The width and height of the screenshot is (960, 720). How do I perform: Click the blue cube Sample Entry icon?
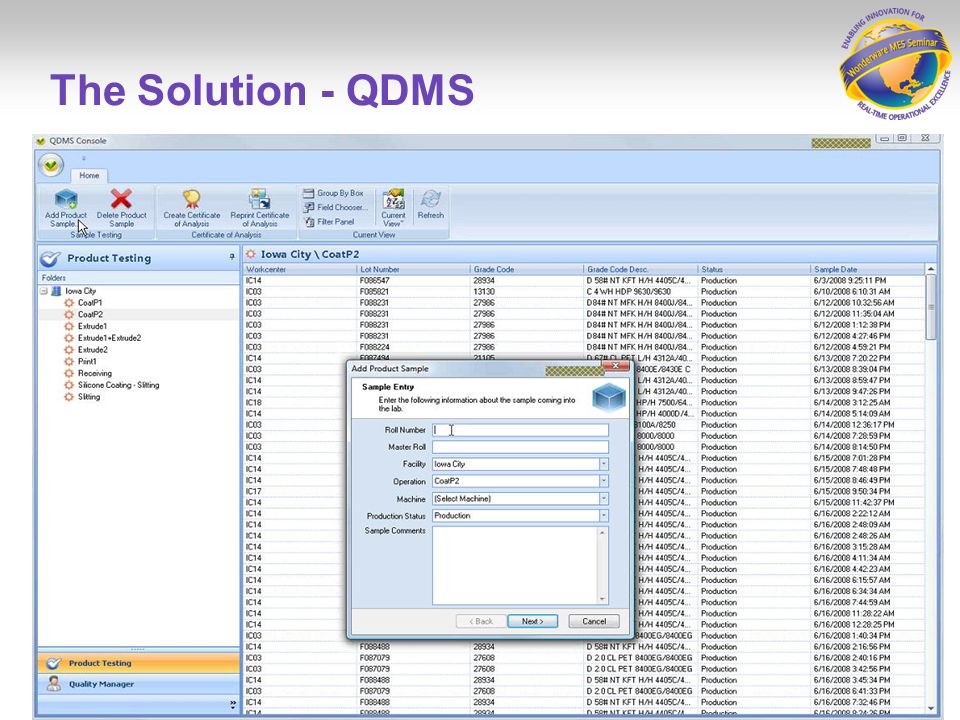(x=609, y=398)
